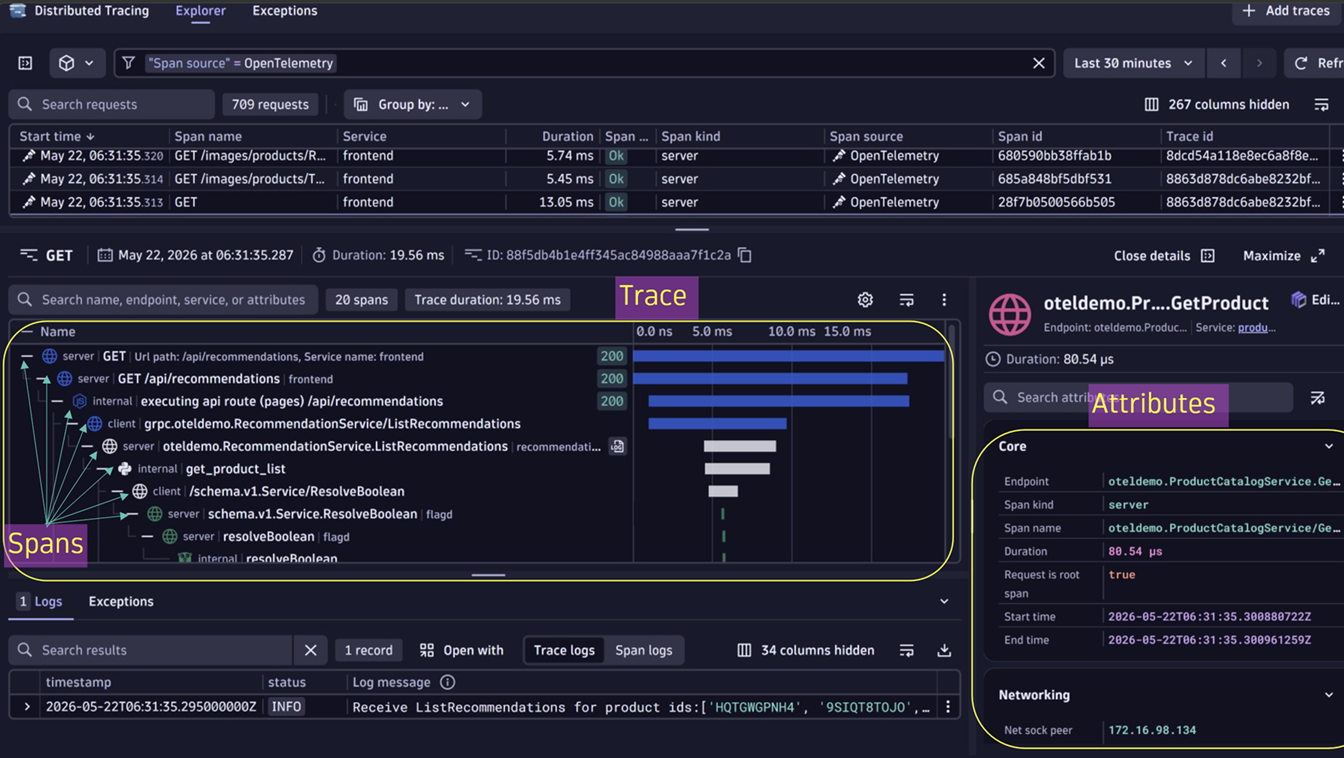Image resolution: width=1344 pixels, height=758 pixels.
Task: Select schema.v1.Service.ResolveBoolean flagd span
Action: click(x=312, y=514)
